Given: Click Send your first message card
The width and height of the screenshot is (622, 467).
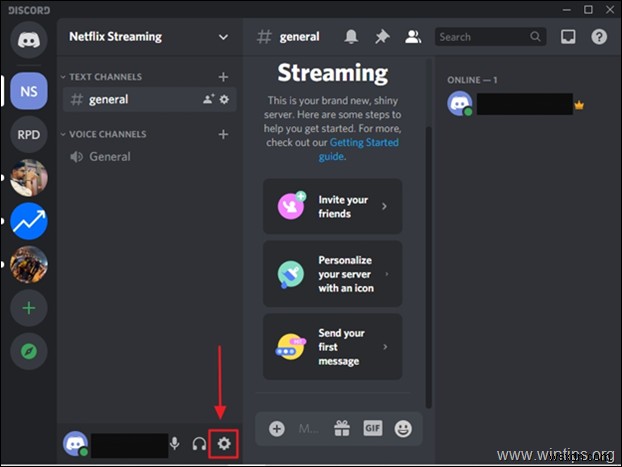Looking at the screenshot, I should tap(332, 347).
